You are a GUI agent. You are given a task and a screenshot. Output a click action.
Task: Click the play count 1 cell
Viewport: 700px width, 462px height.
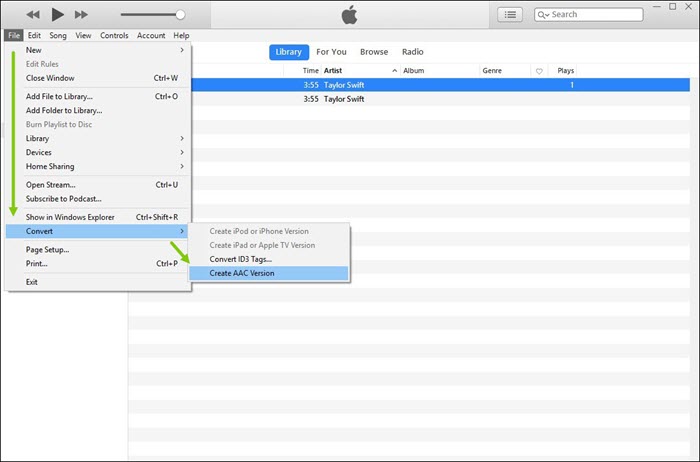[x=571, y=85]
